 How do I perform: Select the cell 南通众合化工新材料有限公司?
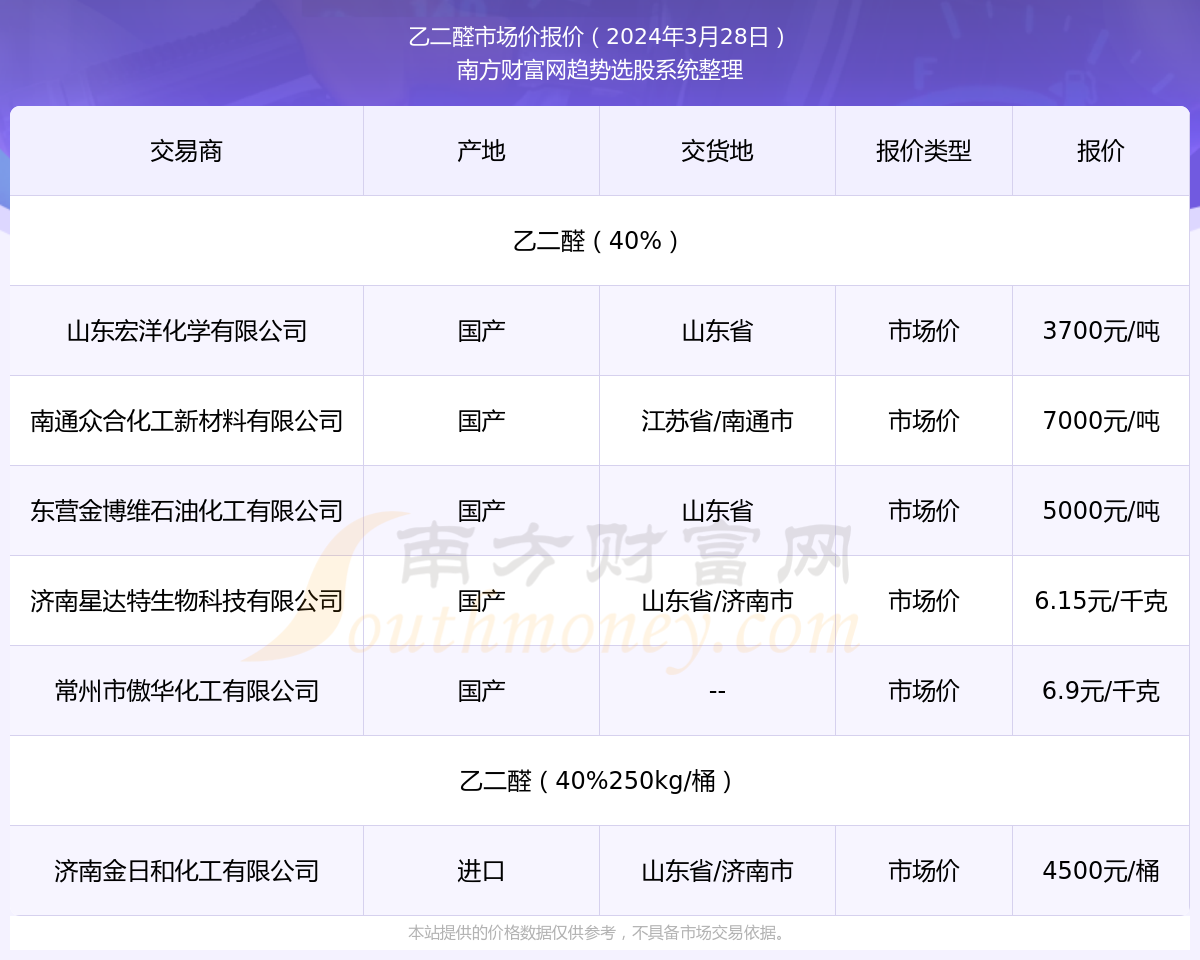coord(187,421)
